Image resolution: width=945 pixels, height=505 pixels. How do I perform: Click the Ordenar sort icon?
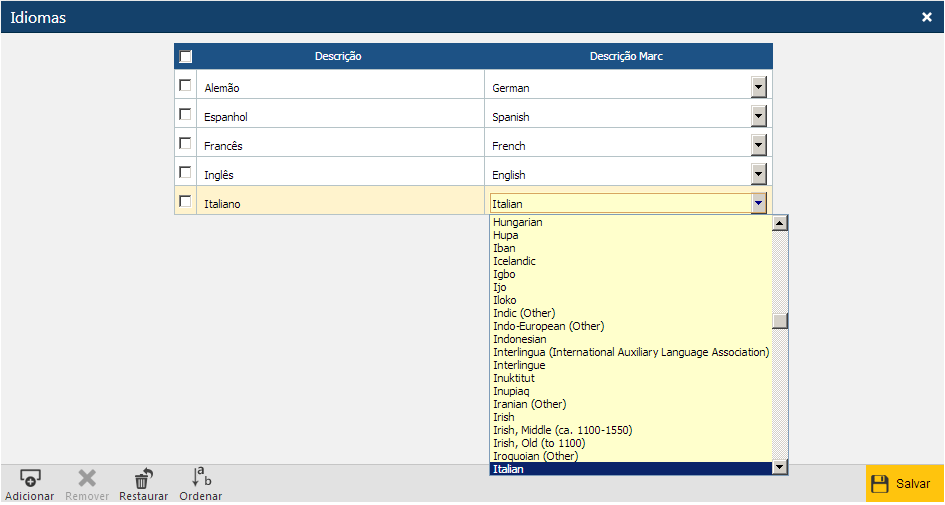click(201, 477)
